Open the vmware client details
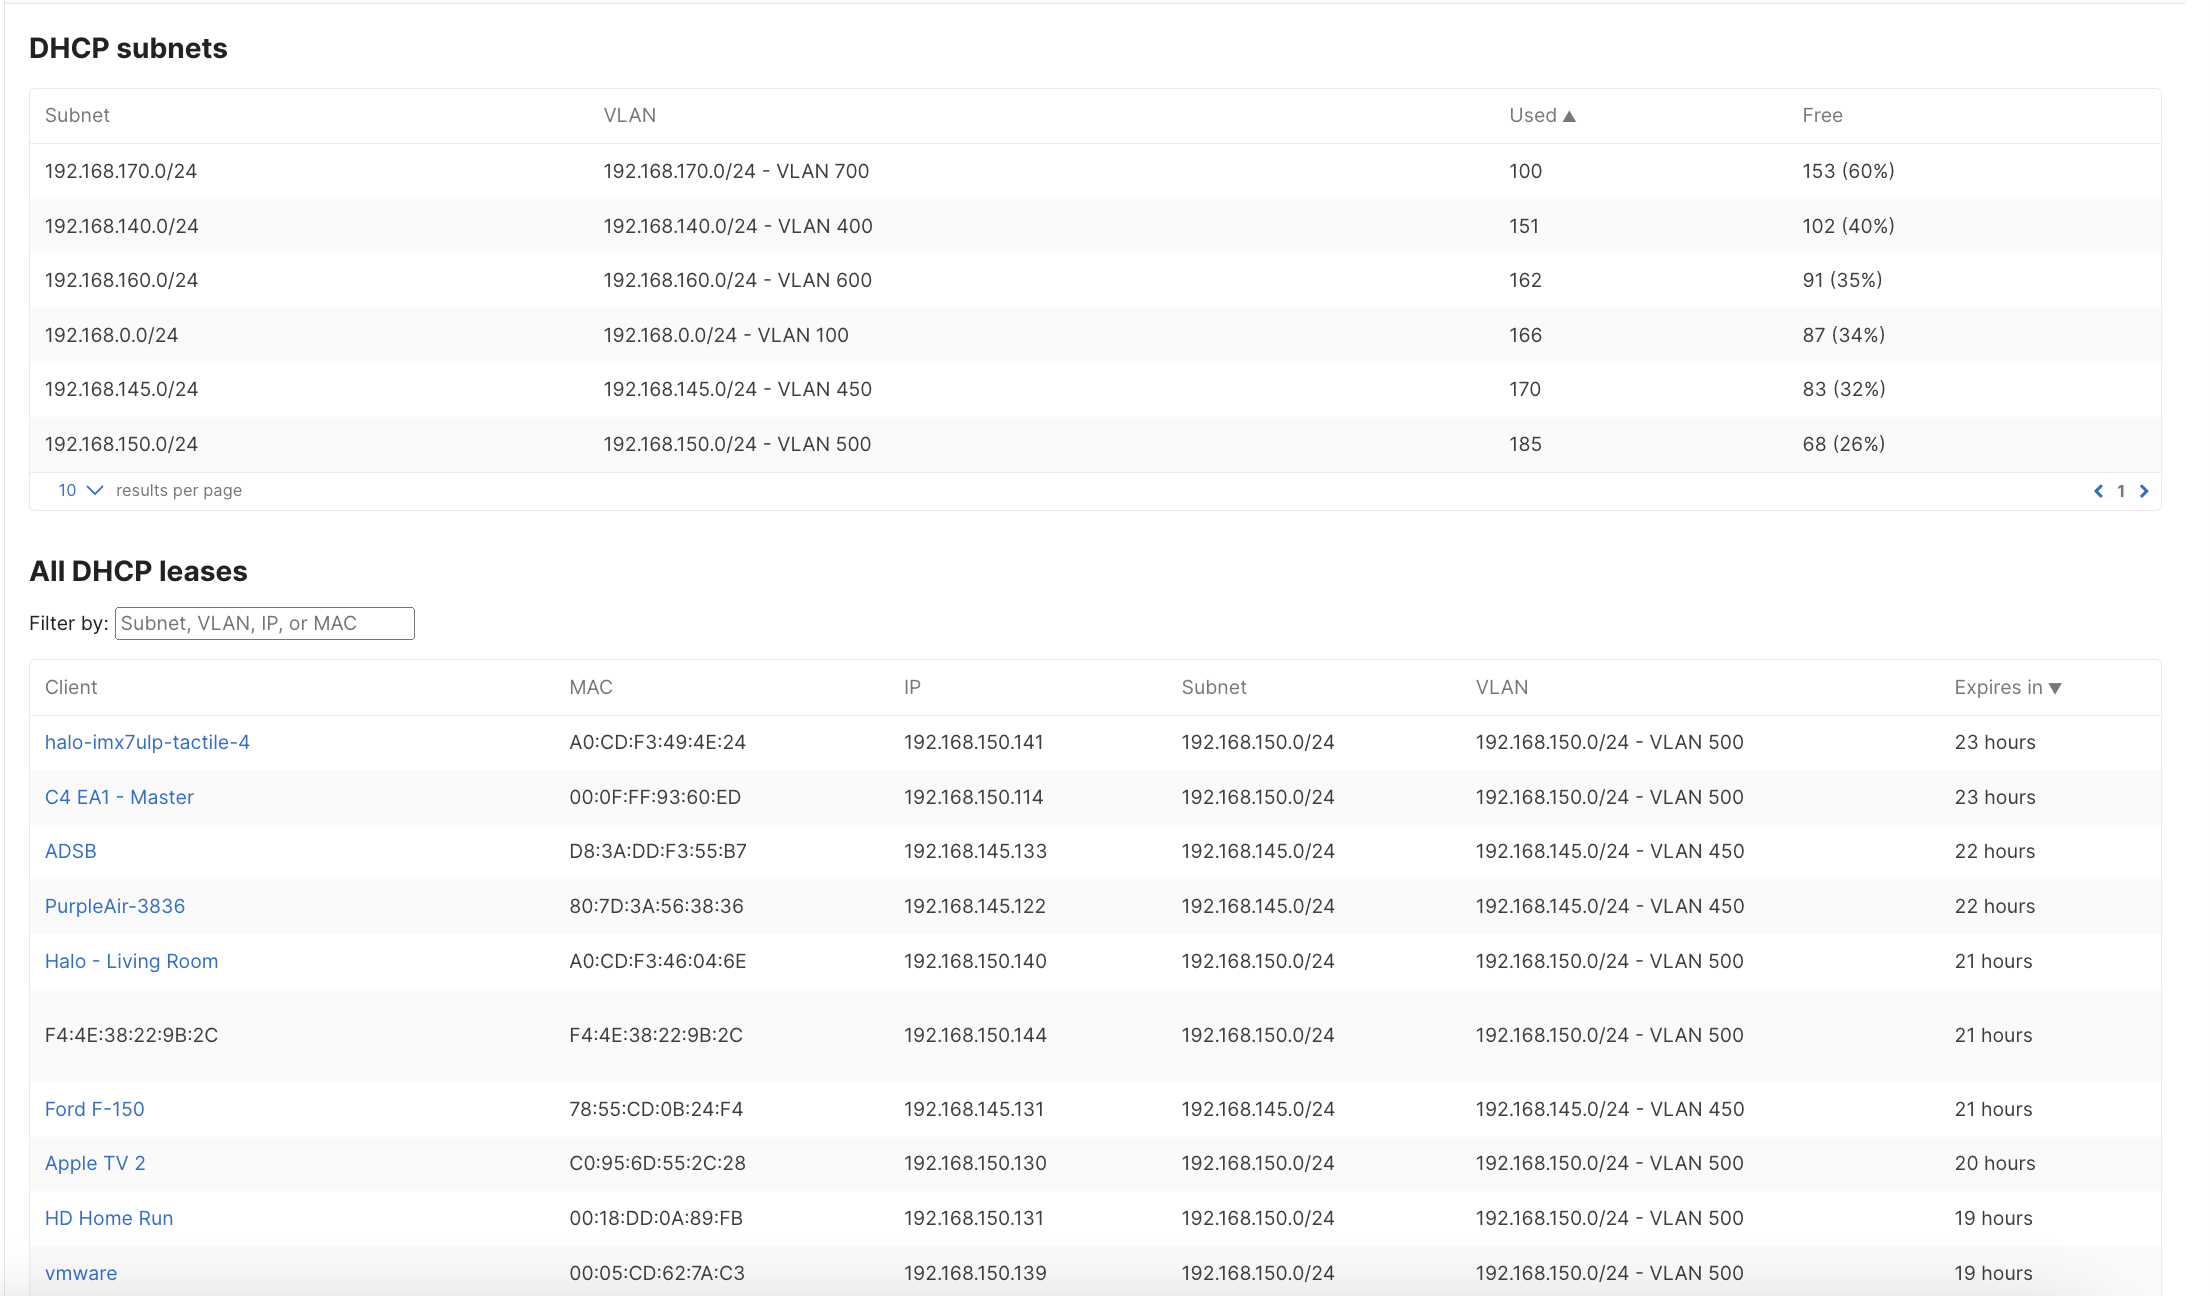 (x=80, y=1273)
